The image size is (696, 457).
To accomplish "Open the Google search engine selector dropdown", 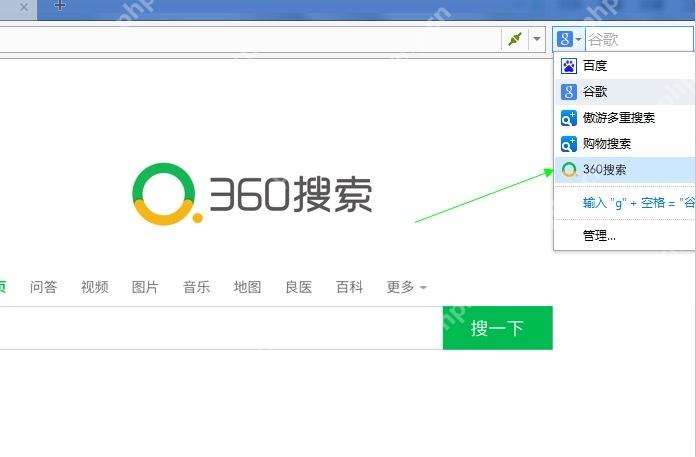I will click(x=578, y=39).
